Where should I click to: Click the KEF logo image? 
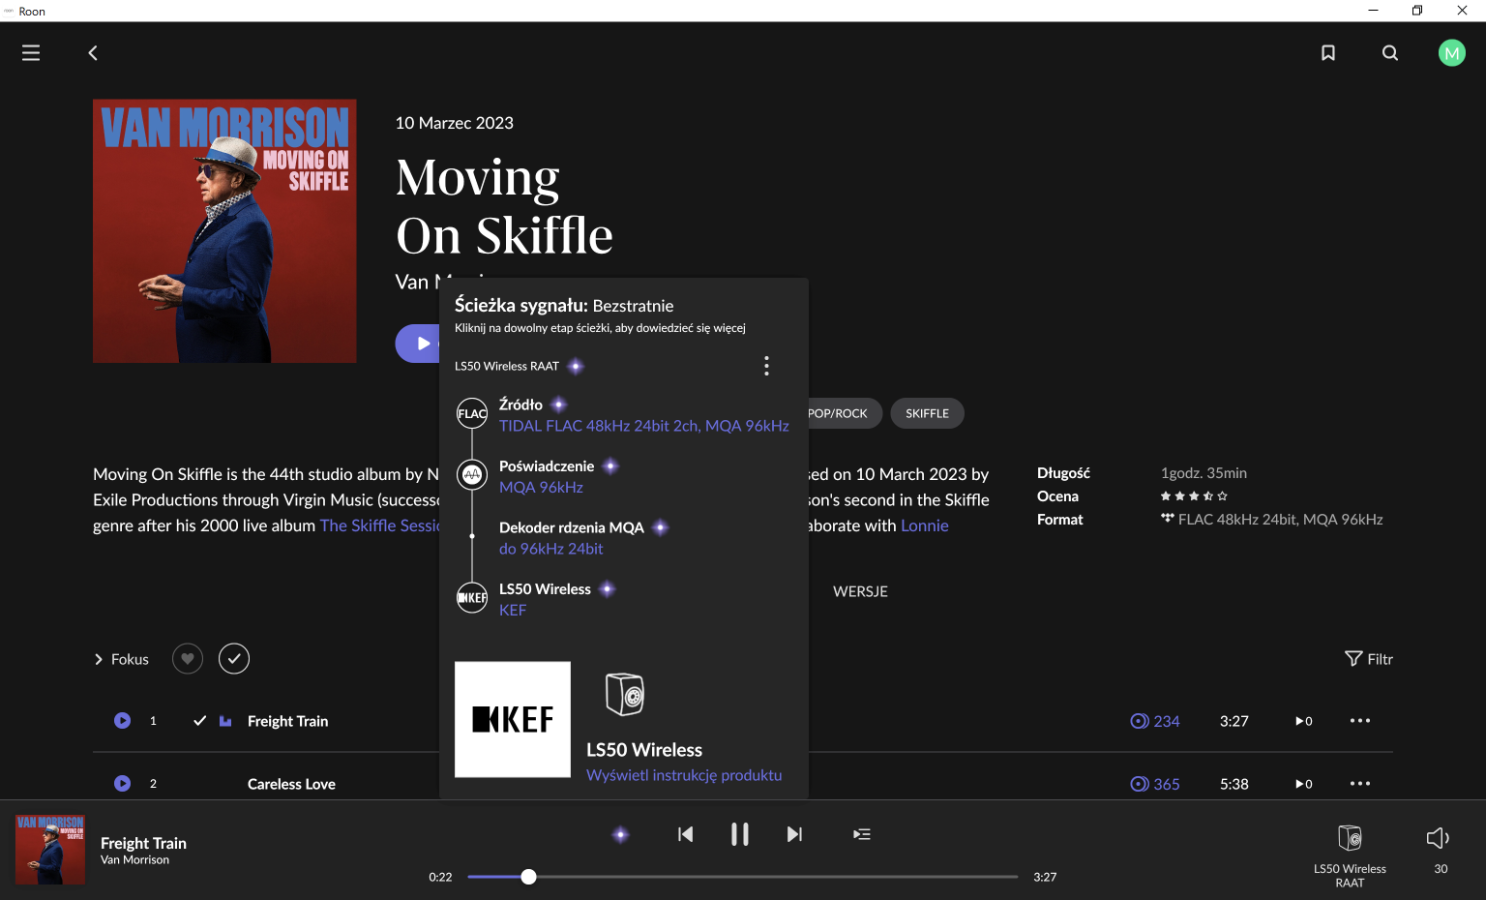coord(513,719)
